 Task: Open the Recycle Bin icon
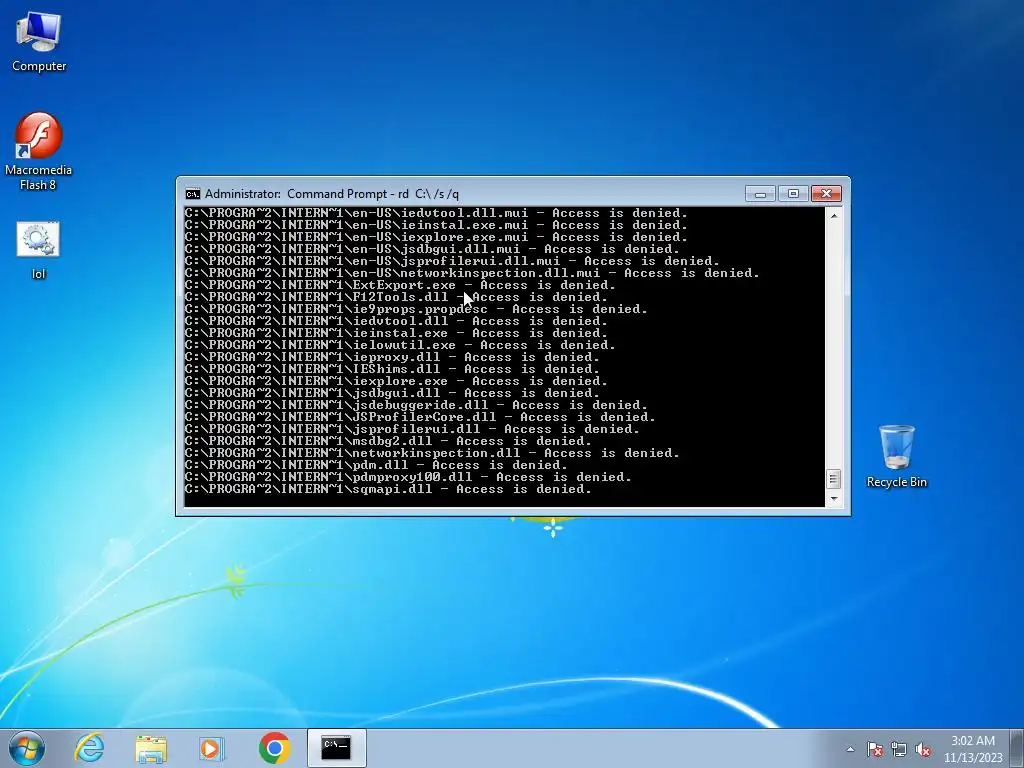coord(896,456)
